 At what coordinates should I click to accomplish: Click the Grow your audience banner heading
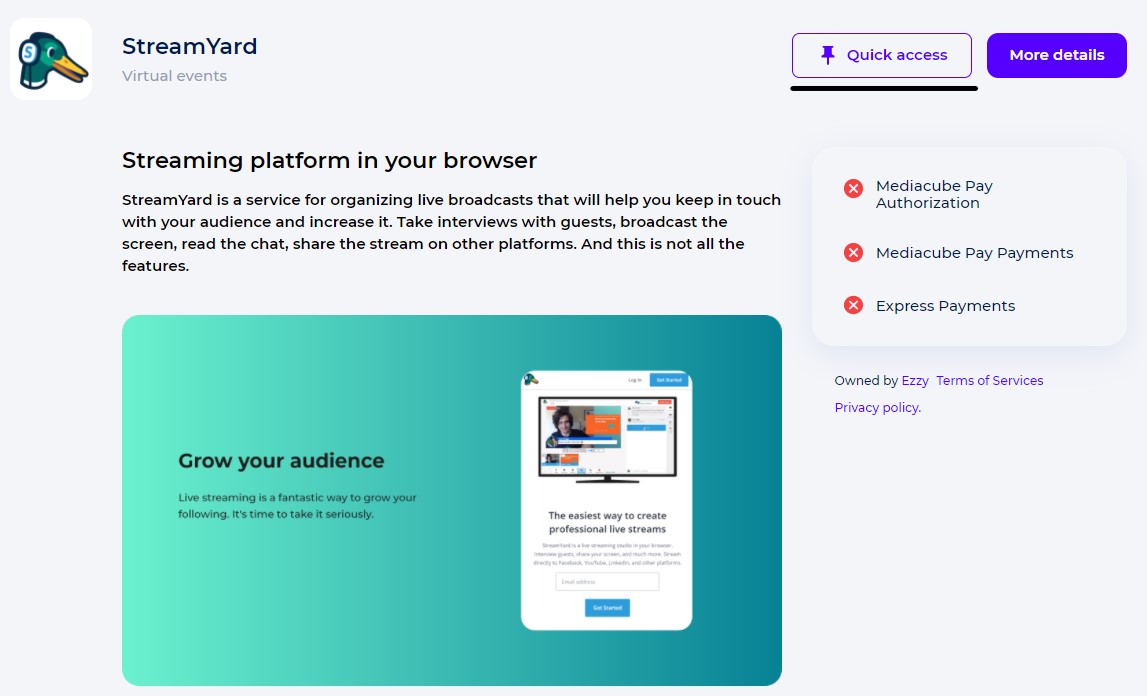click(x=281, y=460)
